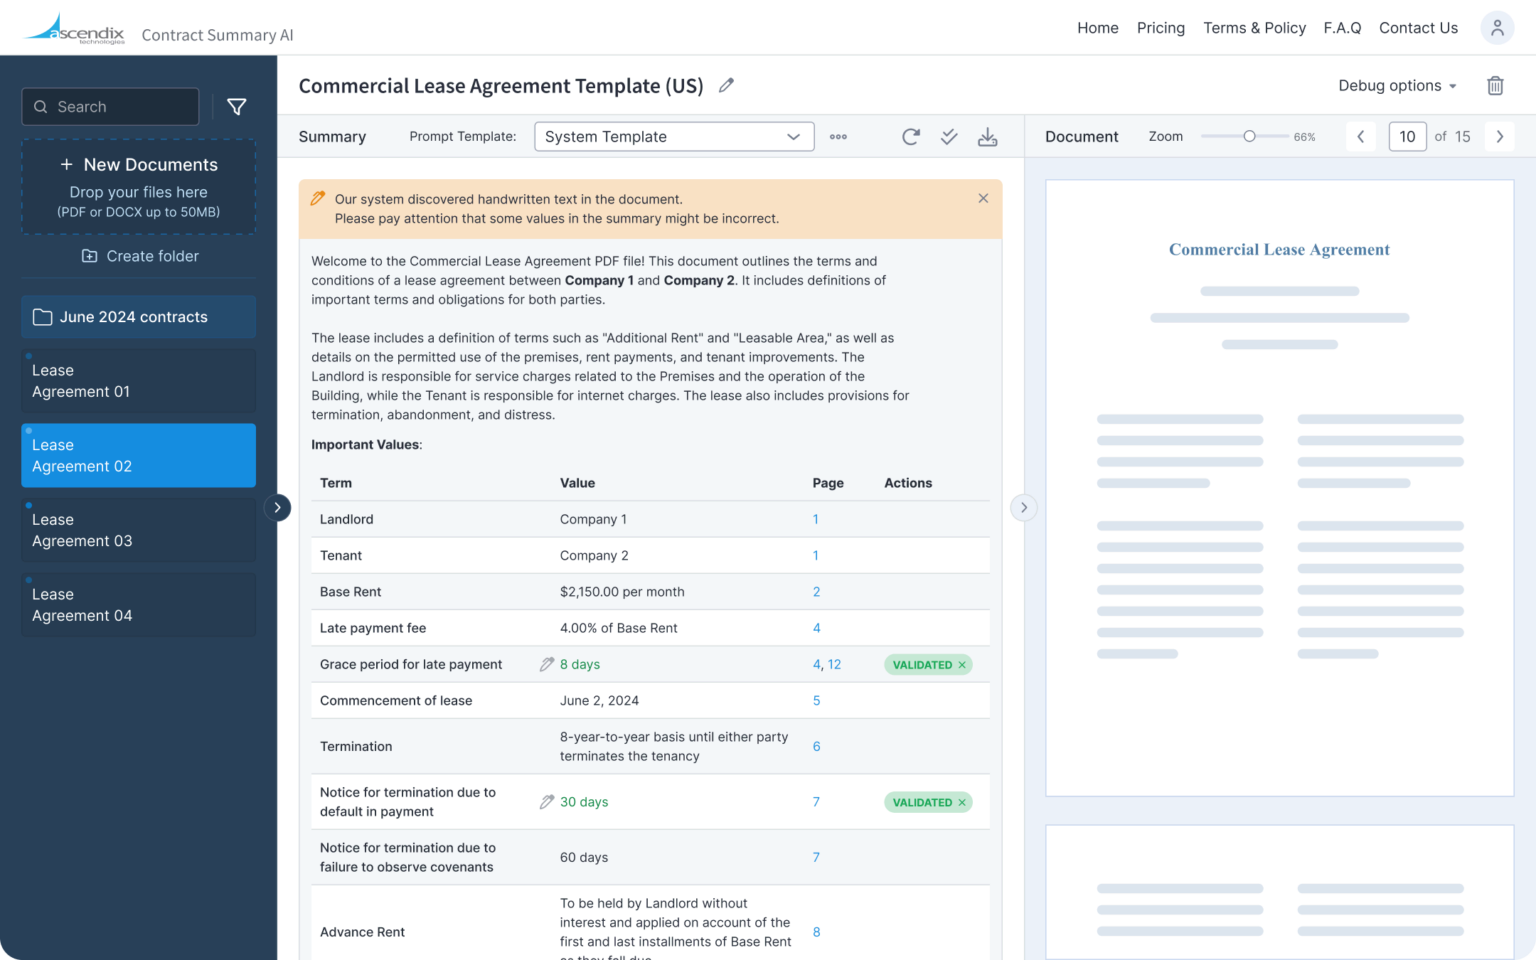1536x960 pixels.
Task: Click the filter funnel icon
Action: pos(237,107)
